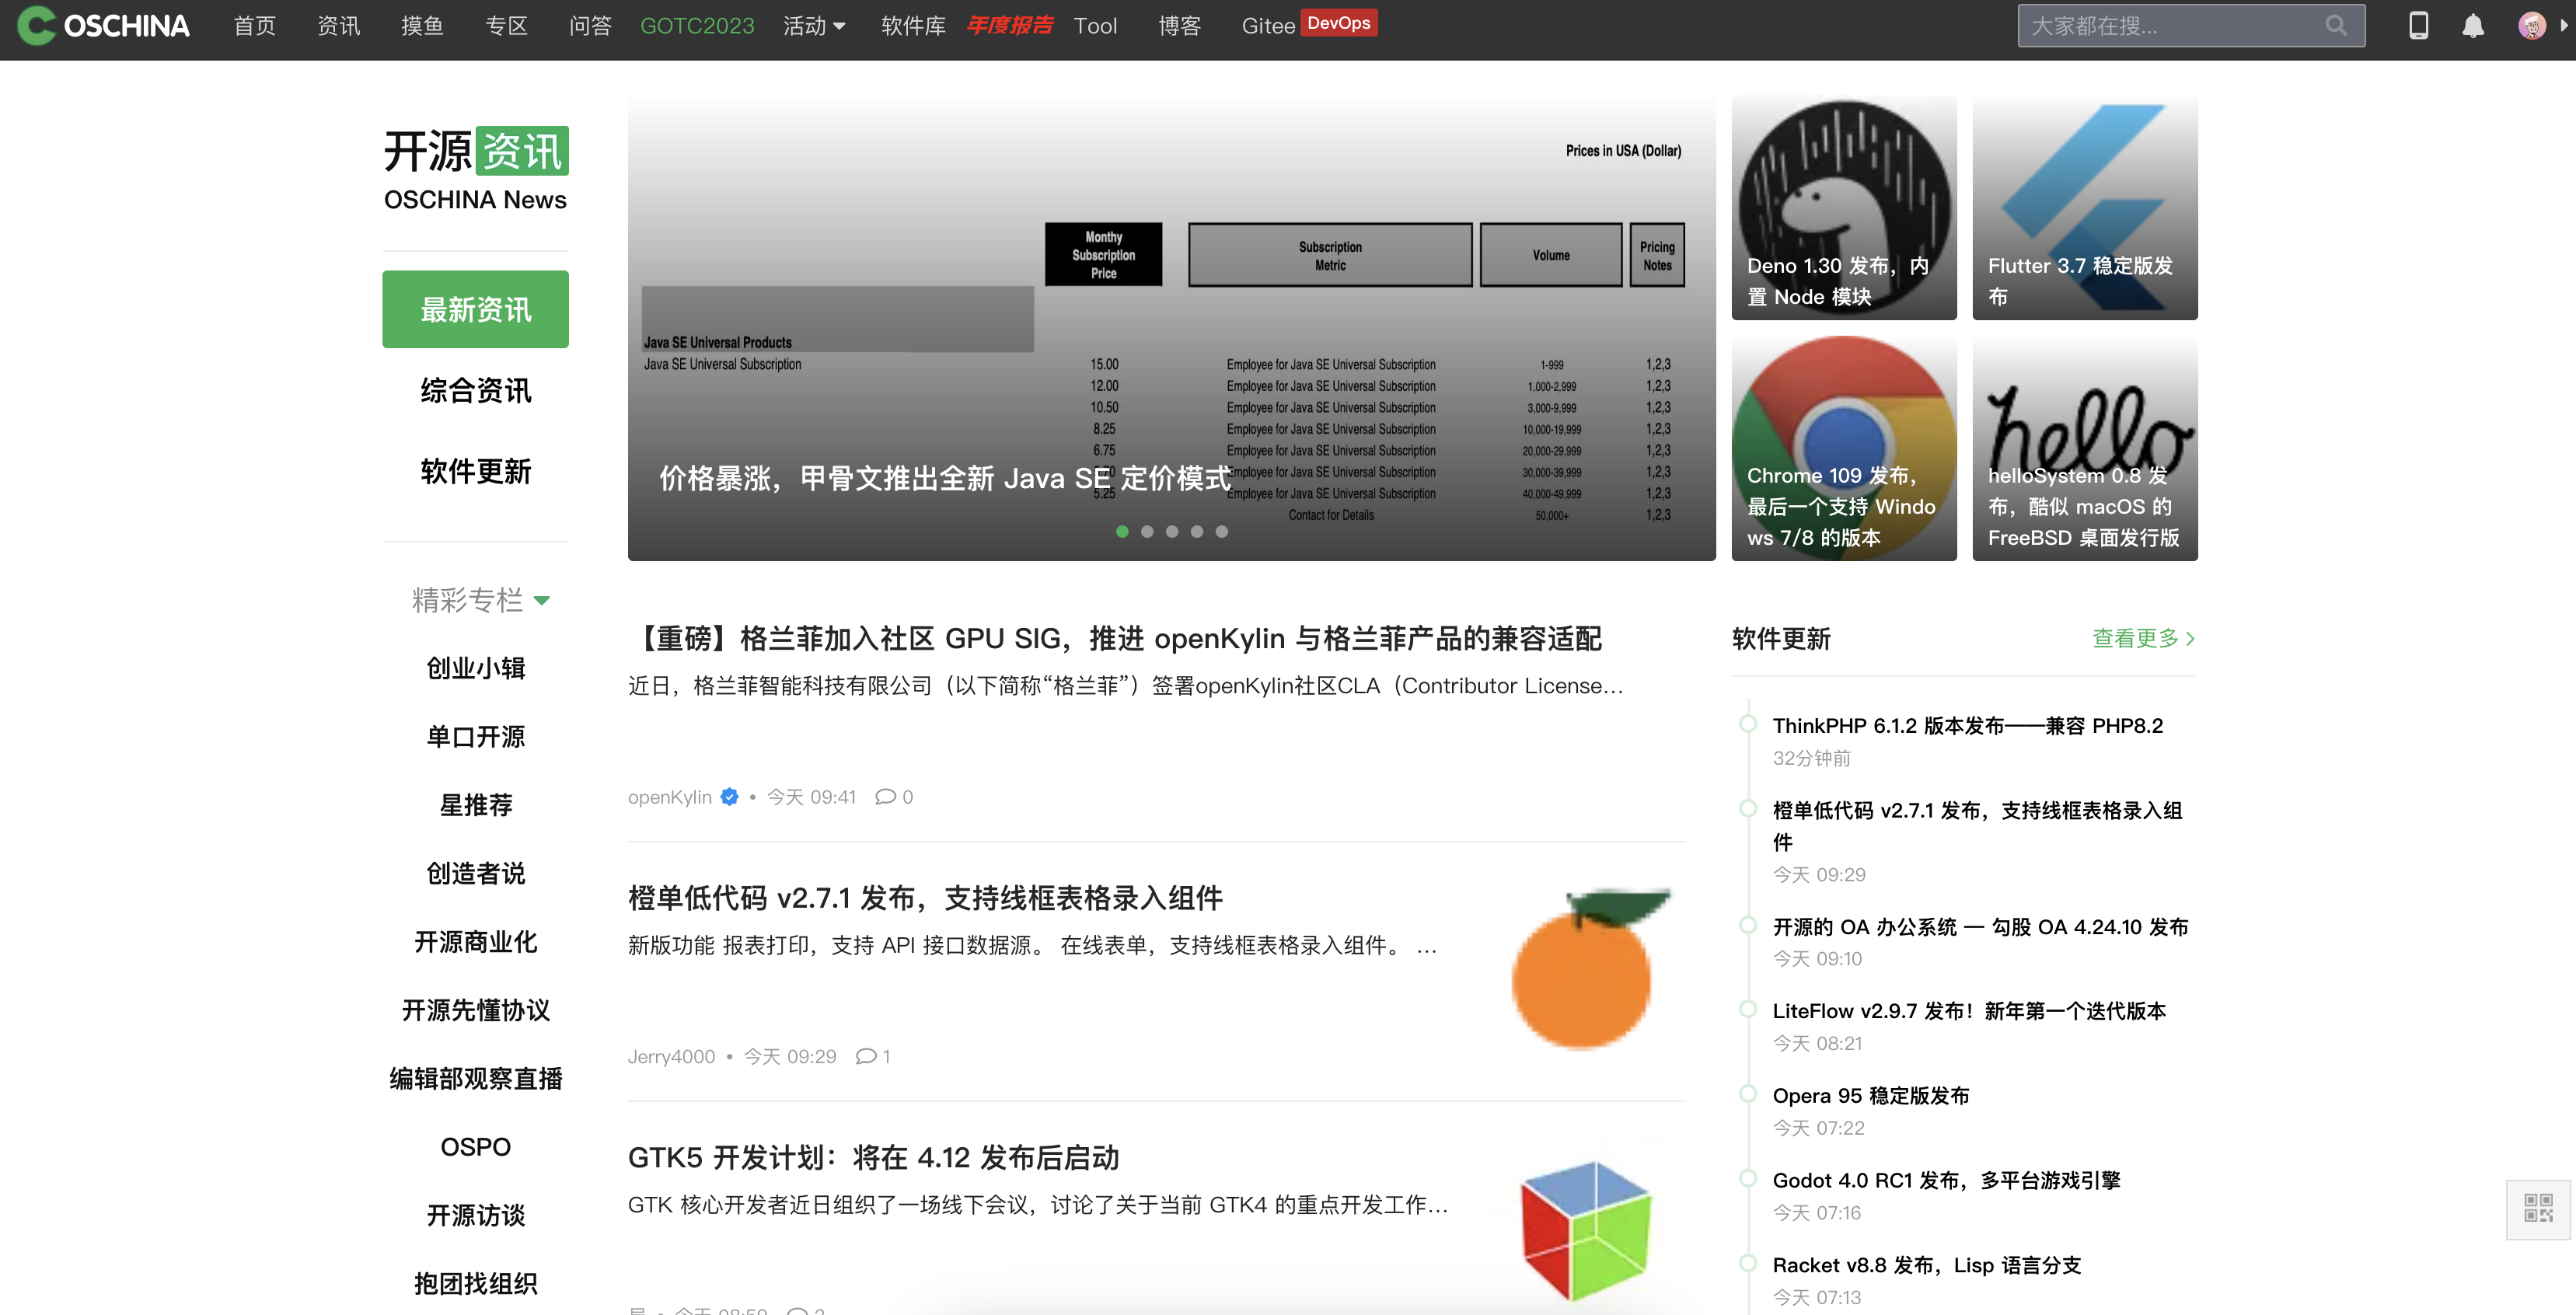
Task: Open Gitee in the navbar
Action: (1268, 26)
